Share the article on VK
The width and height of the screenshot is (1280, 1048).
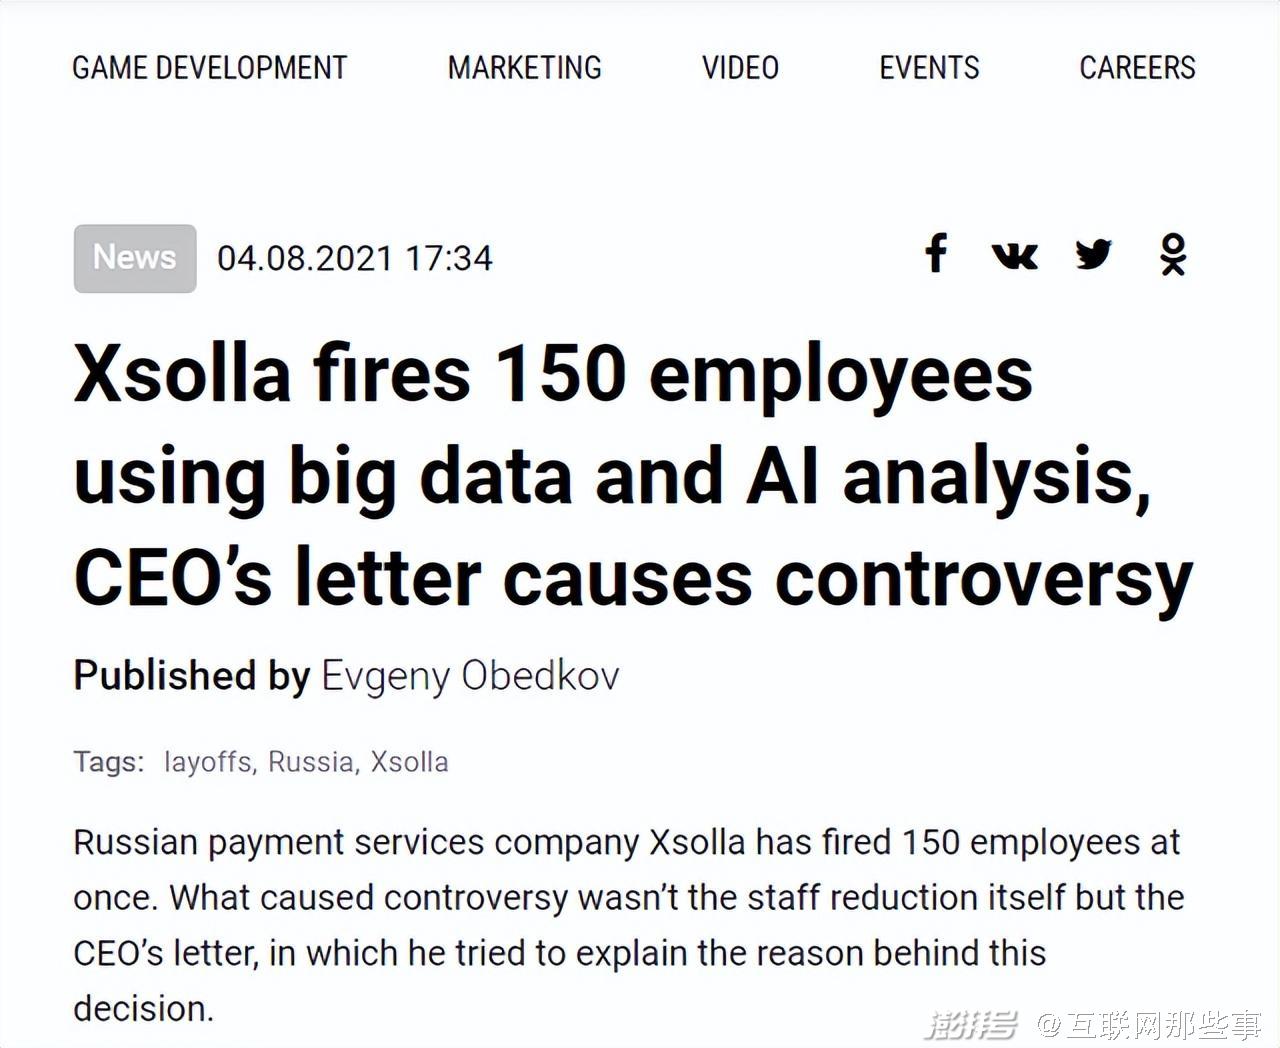1014,255
